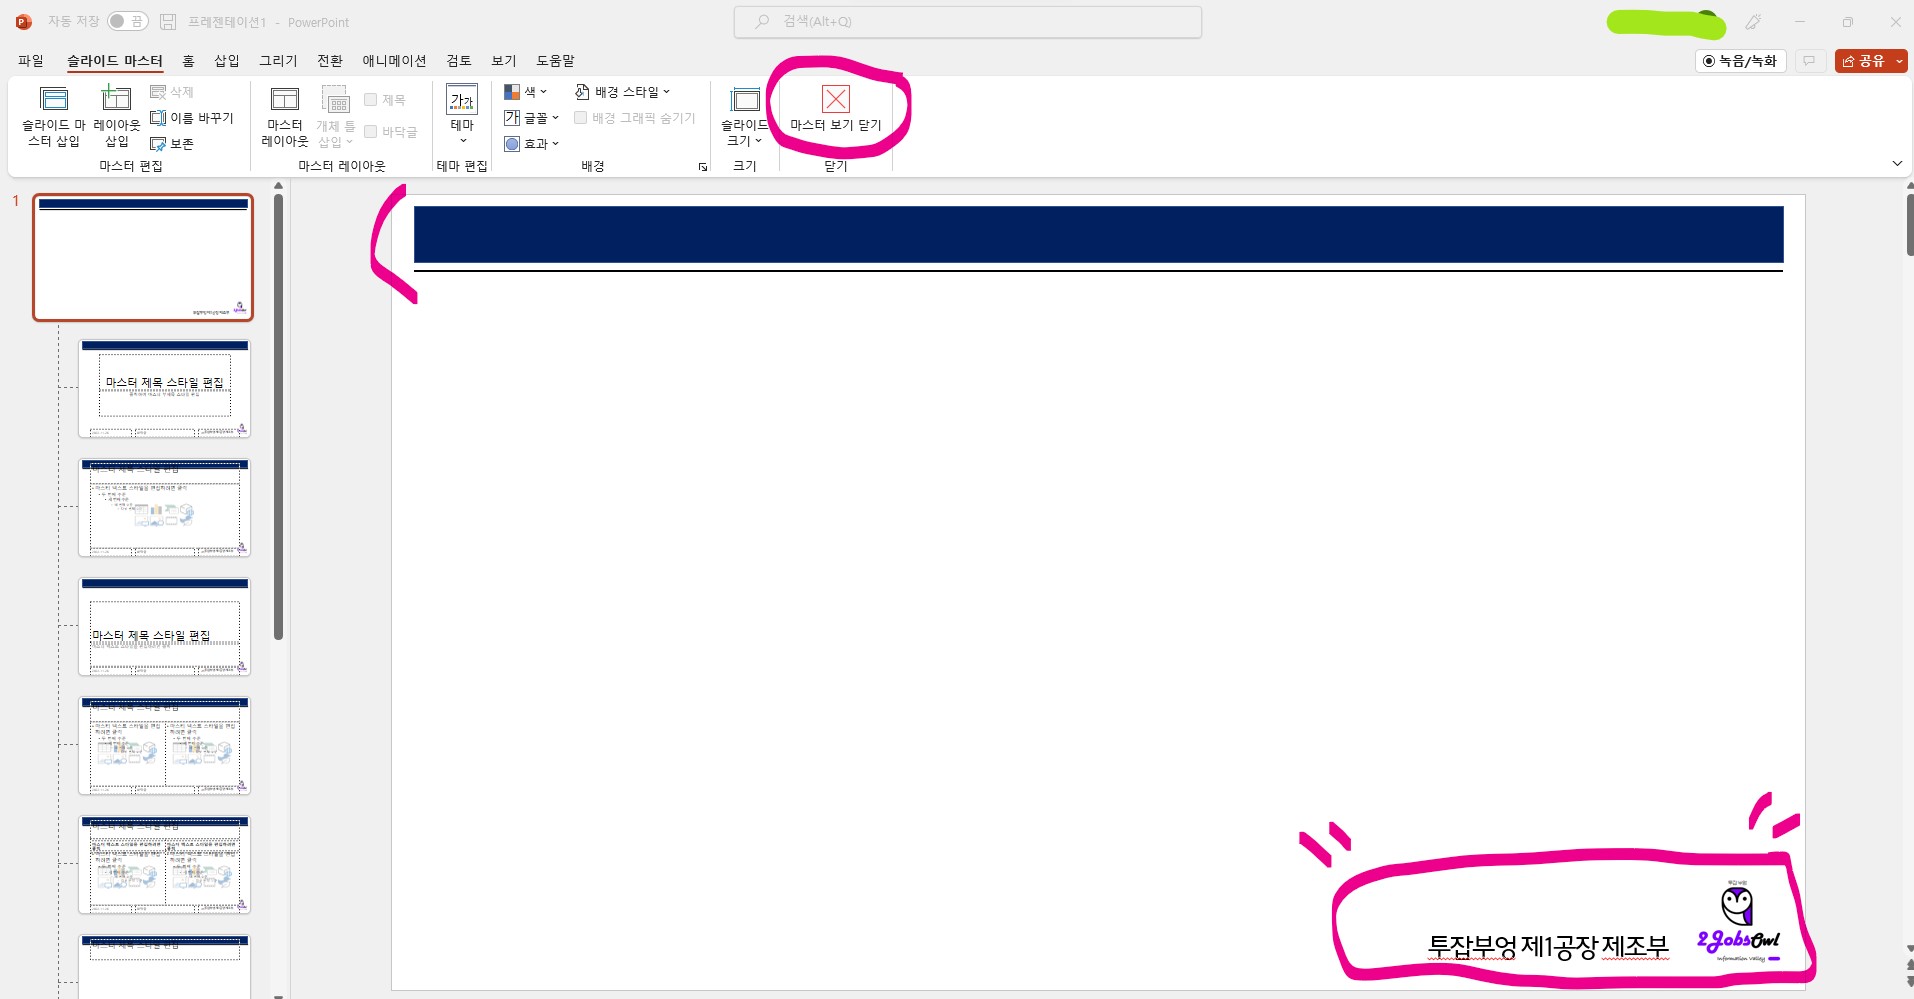Insert a new layout
Screen dimensions: 1914x999
pos(117,117)
